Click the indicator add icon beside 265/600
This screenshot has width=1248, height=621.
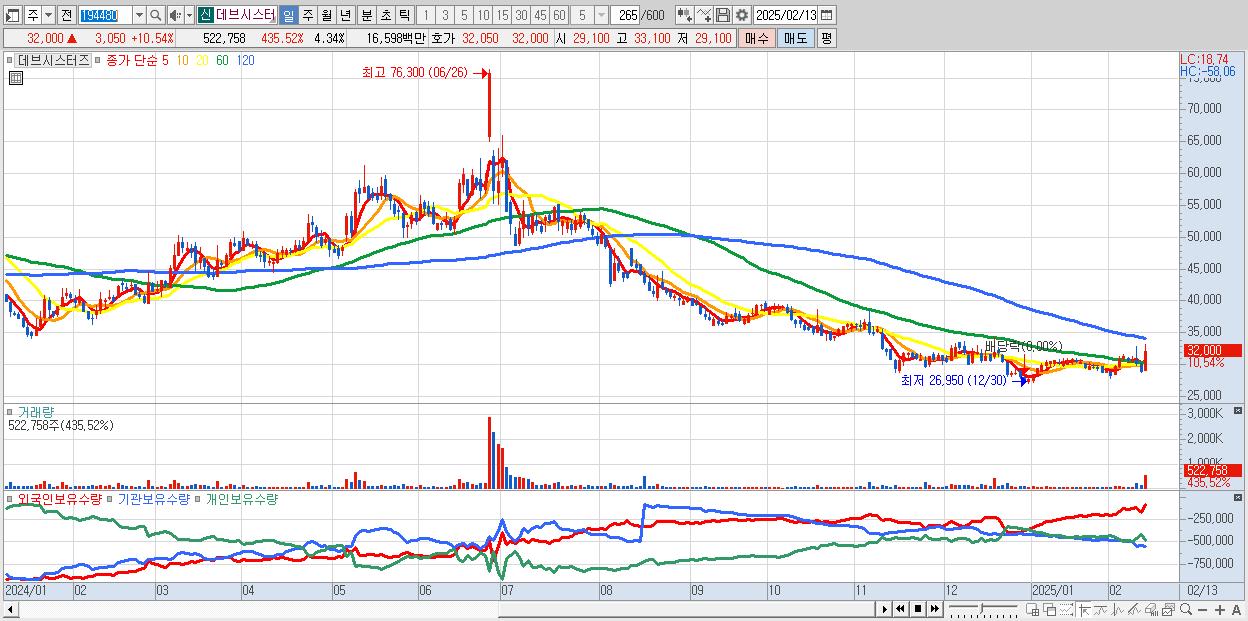(x=685, y=15)
